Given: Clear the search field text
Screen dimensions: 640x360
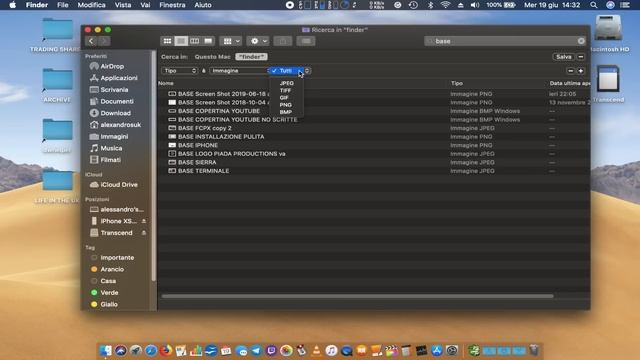Looking at the screenshot, I should pos(581,41).
